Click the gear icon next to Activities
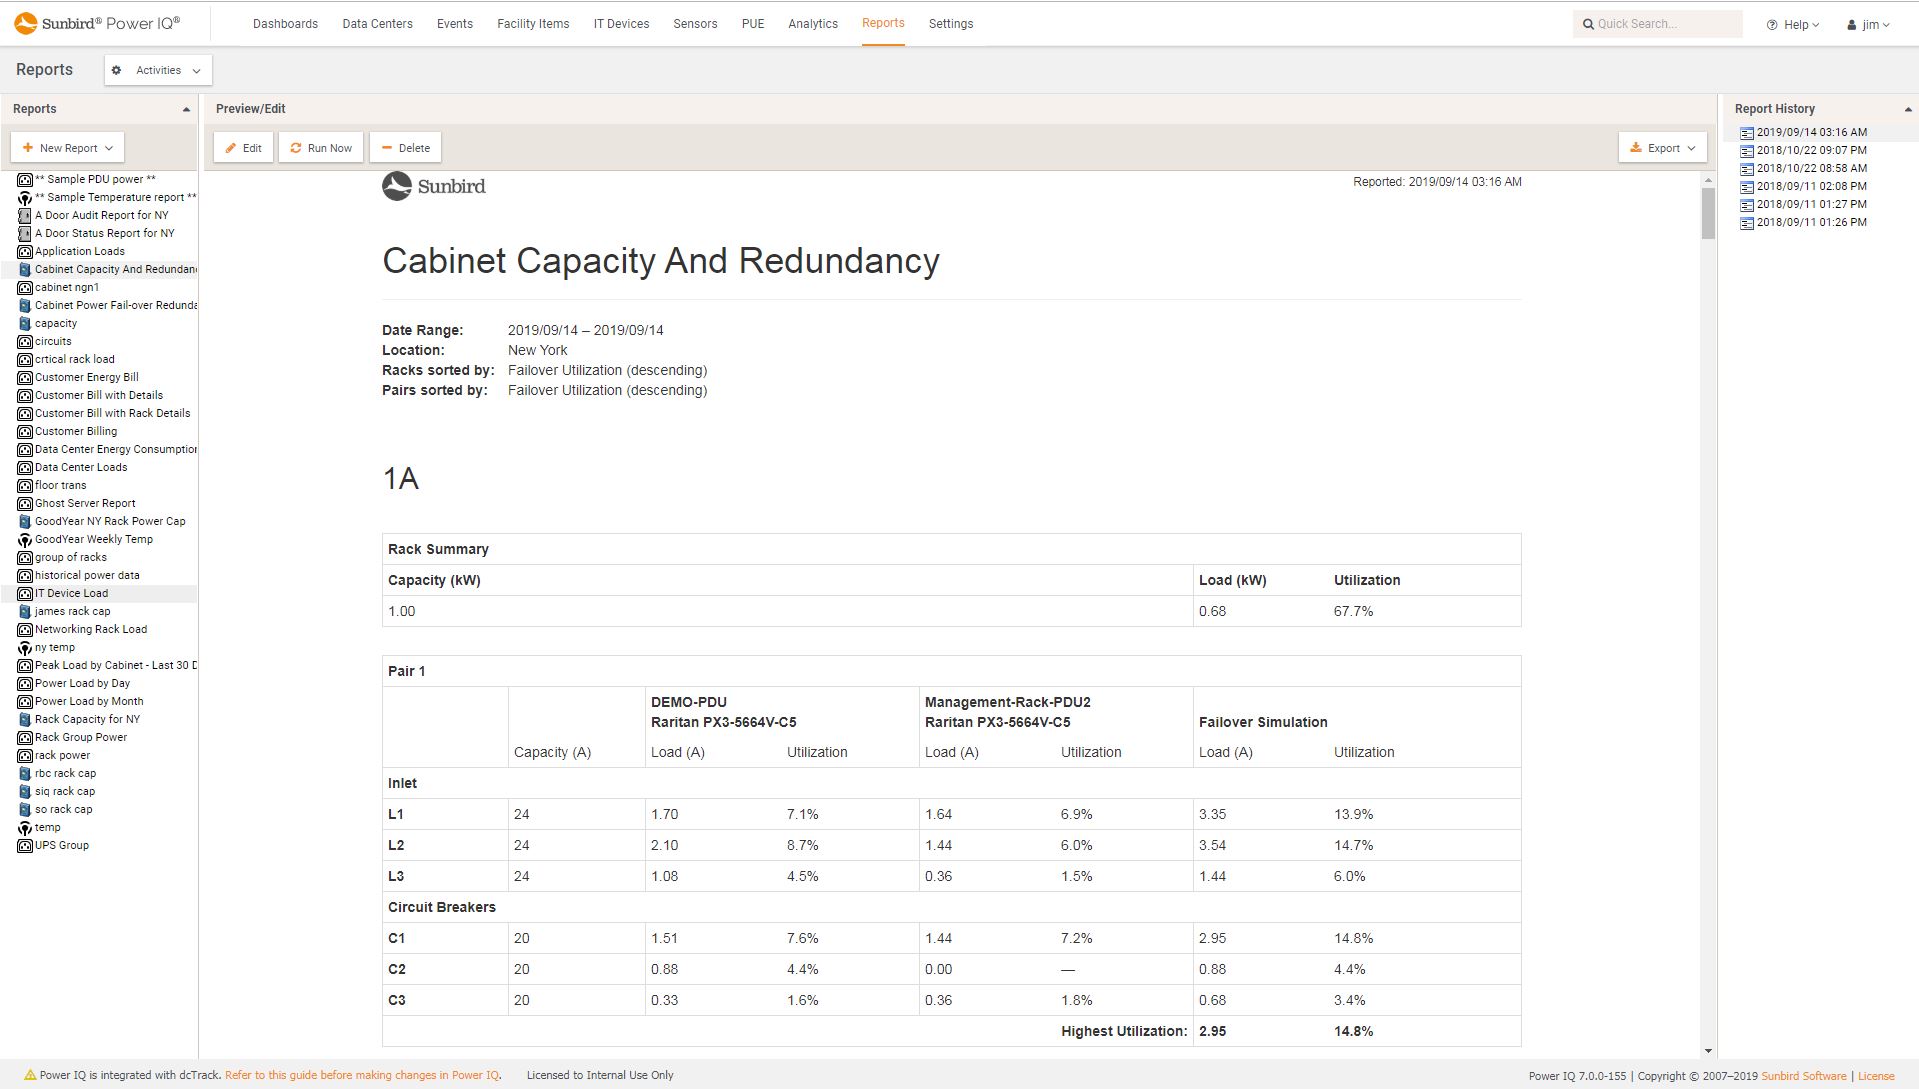 tap(117, 70)
